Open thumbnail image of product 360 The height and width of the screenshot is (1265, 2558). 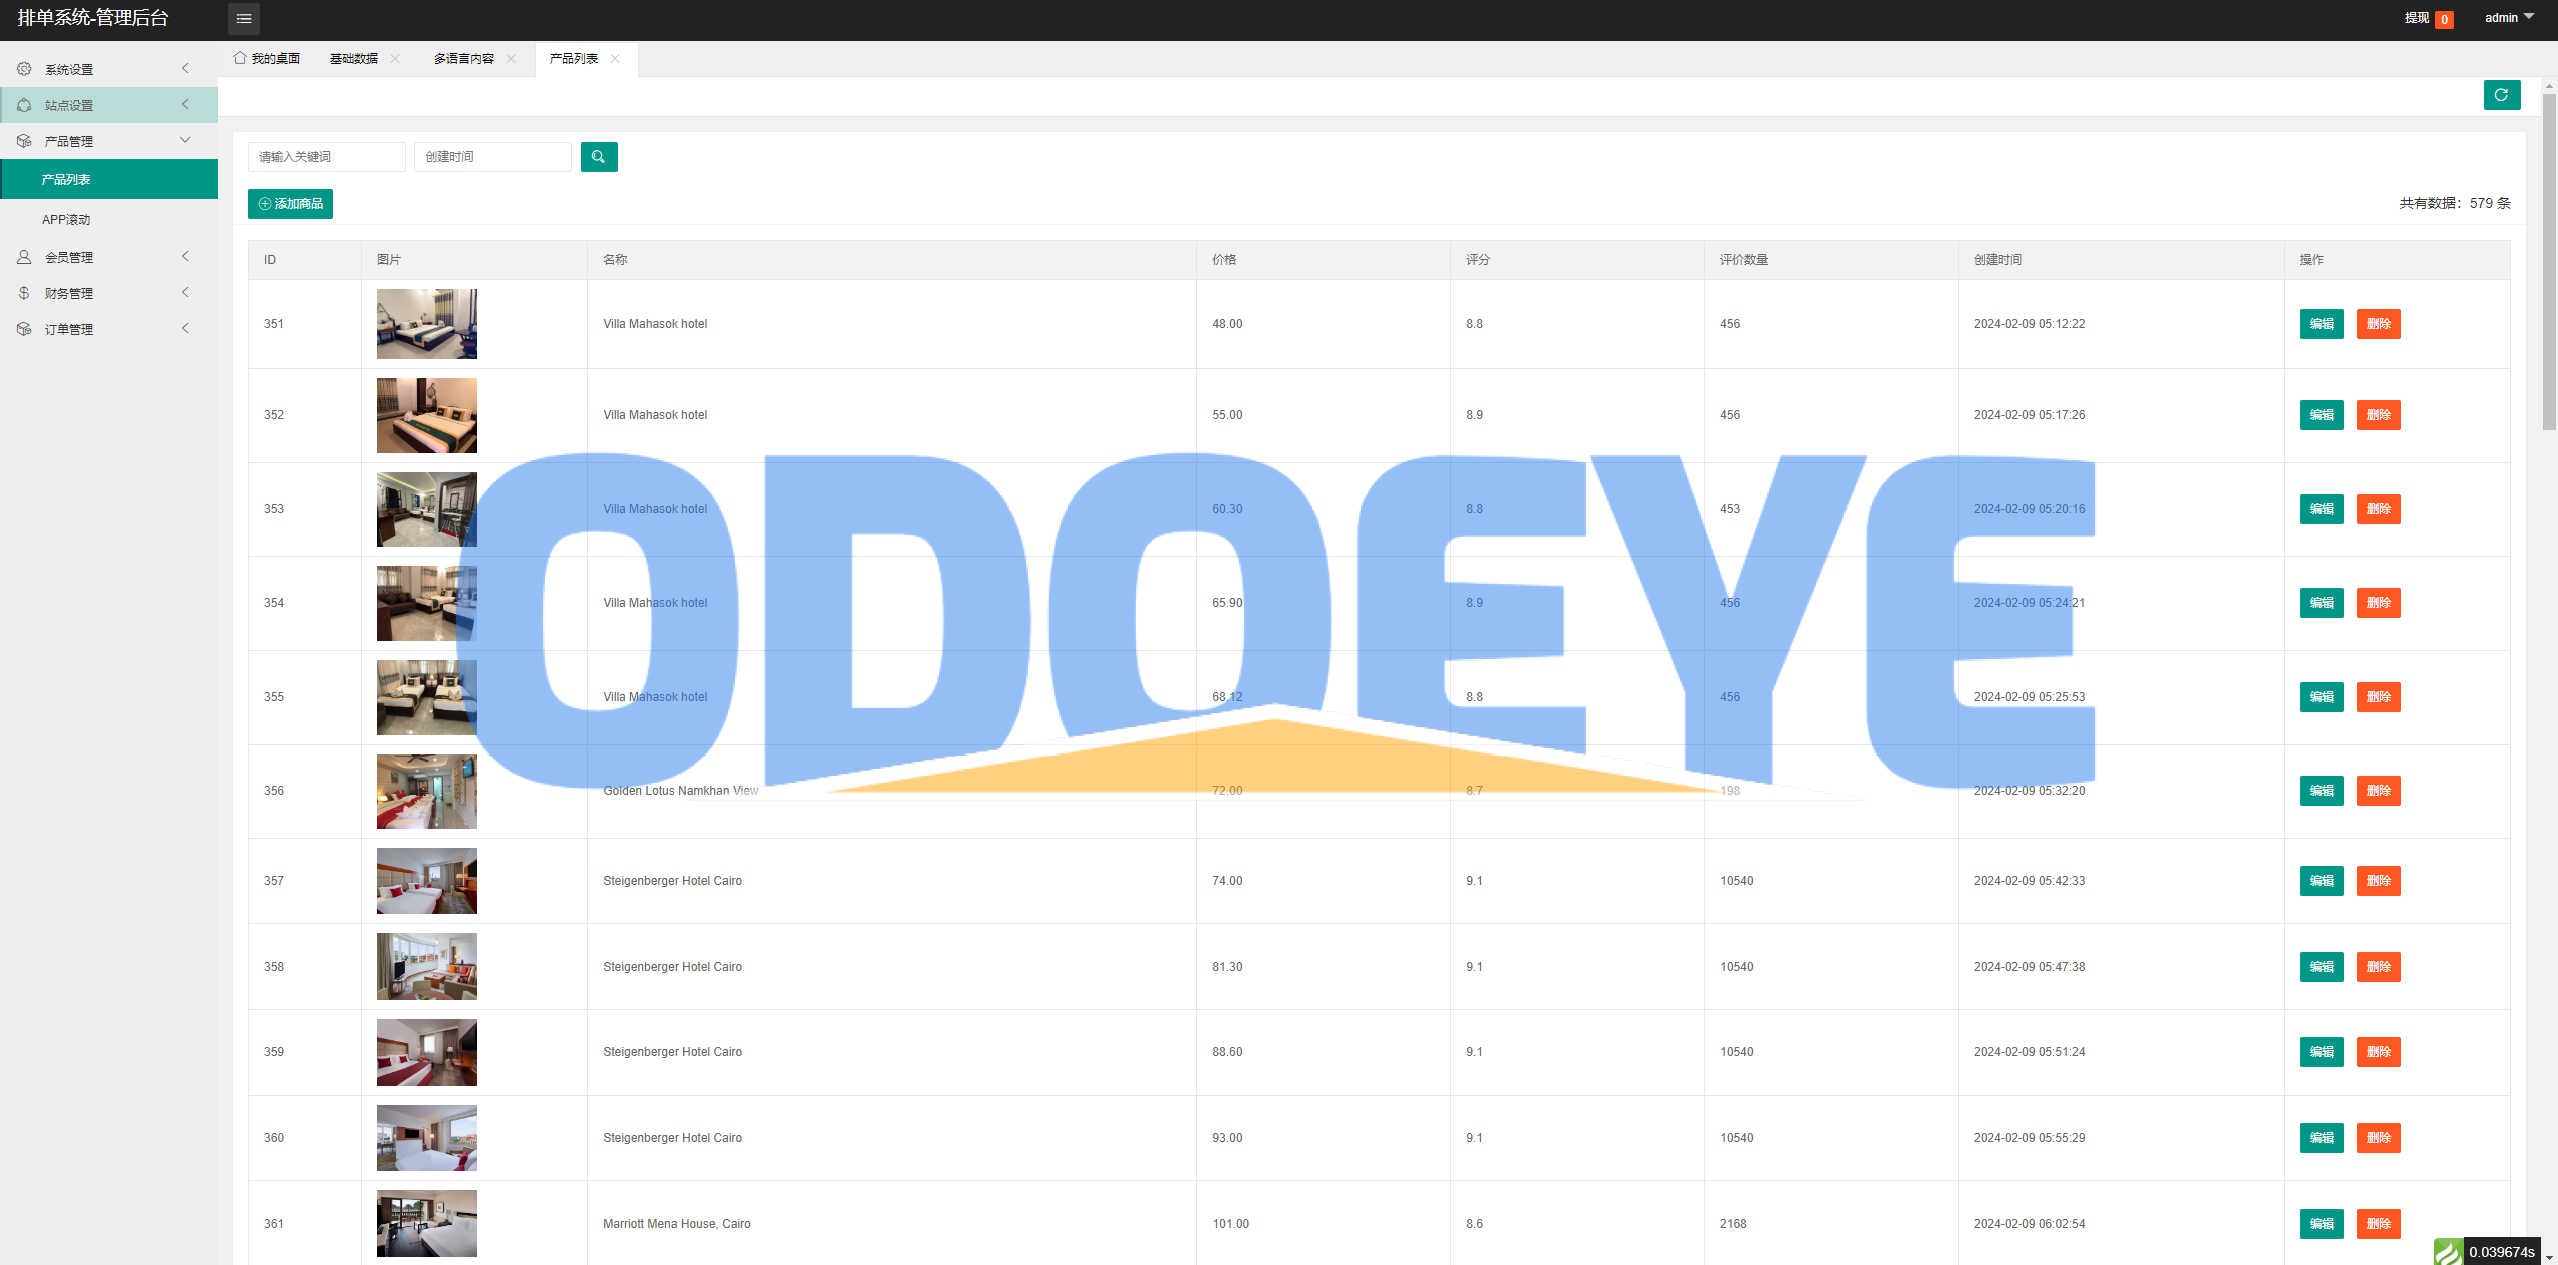click(427, 1138)
